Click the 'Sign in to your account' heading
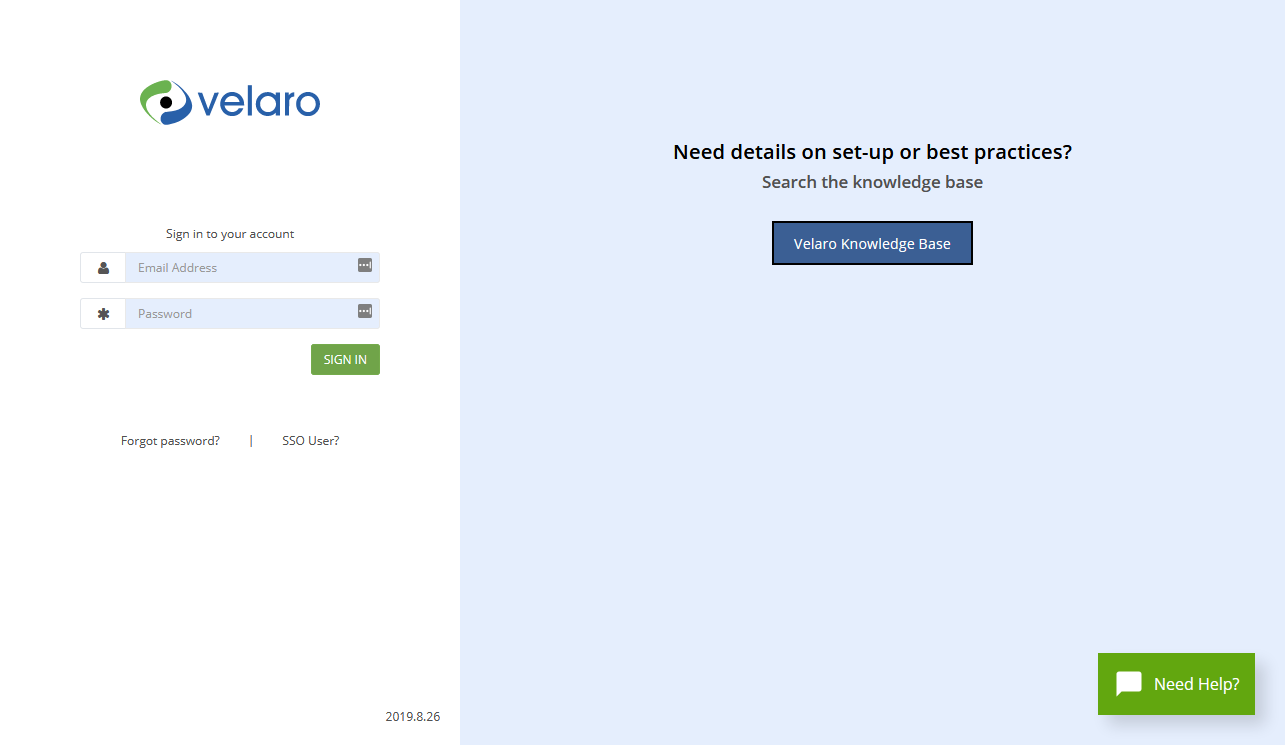 [230, 234]
